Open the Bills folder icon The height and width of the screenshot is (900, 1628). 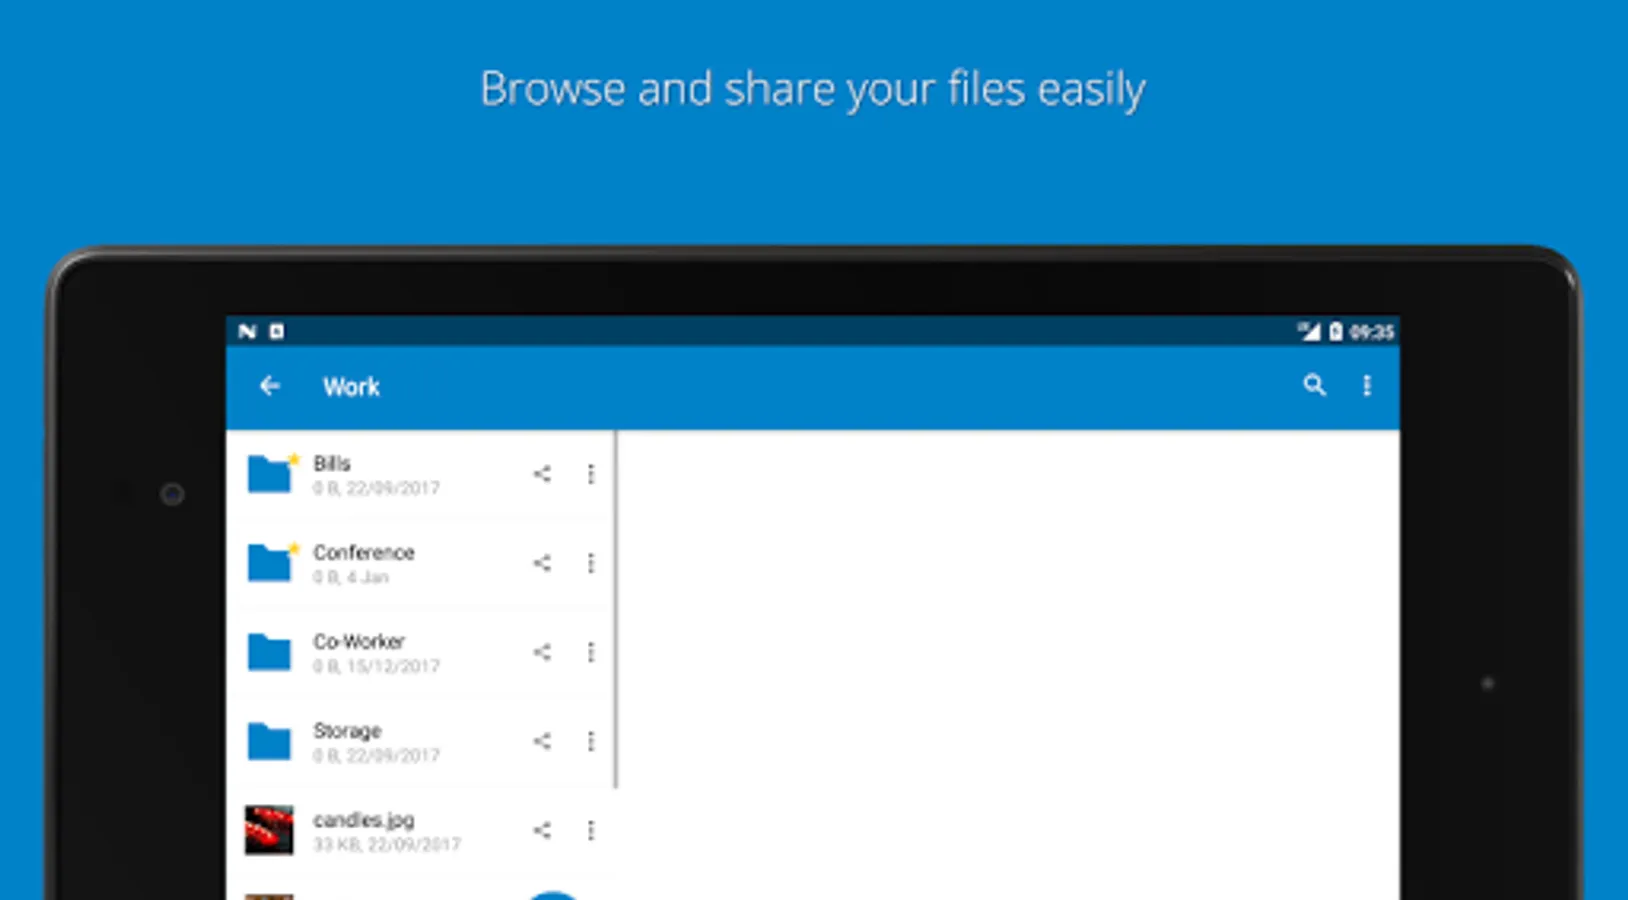coord(269,474)
